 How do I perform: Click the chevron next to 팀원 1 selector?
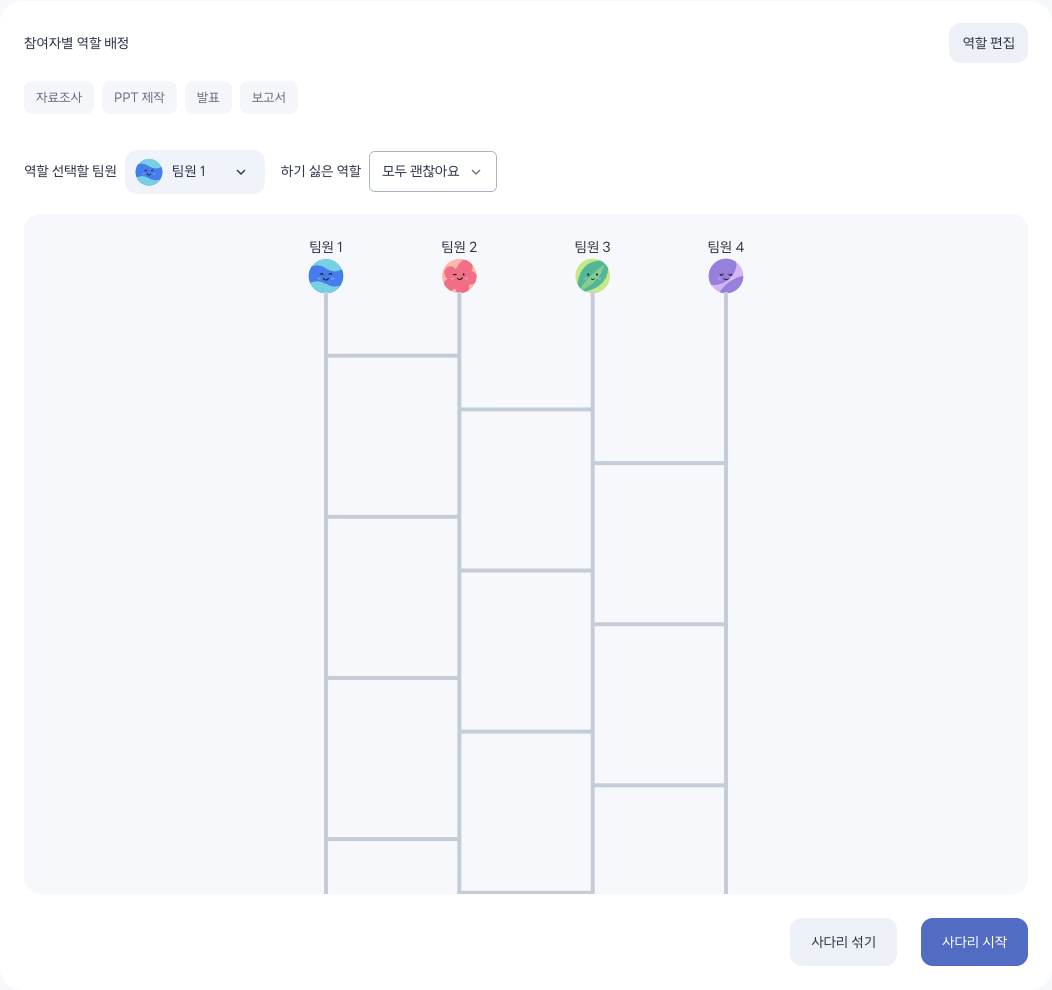click(241, 172)
